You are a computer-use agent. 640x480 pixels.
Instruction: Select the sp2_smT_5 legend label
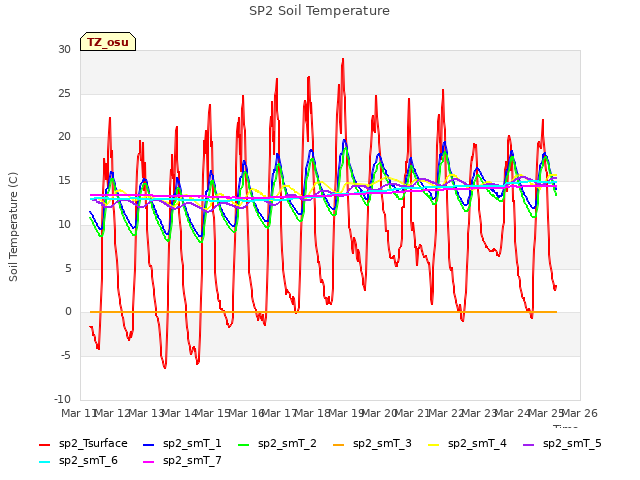[x=572, y=444]
